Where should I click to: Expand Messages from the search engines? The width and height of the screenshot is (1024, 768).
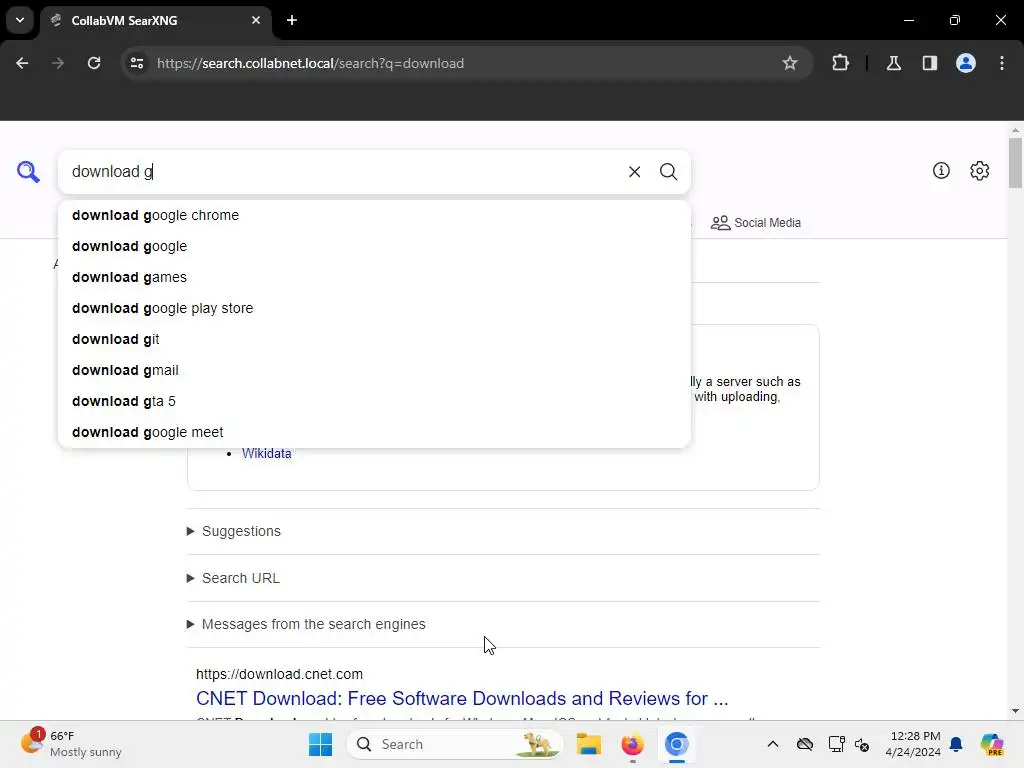tap(306, 624)
